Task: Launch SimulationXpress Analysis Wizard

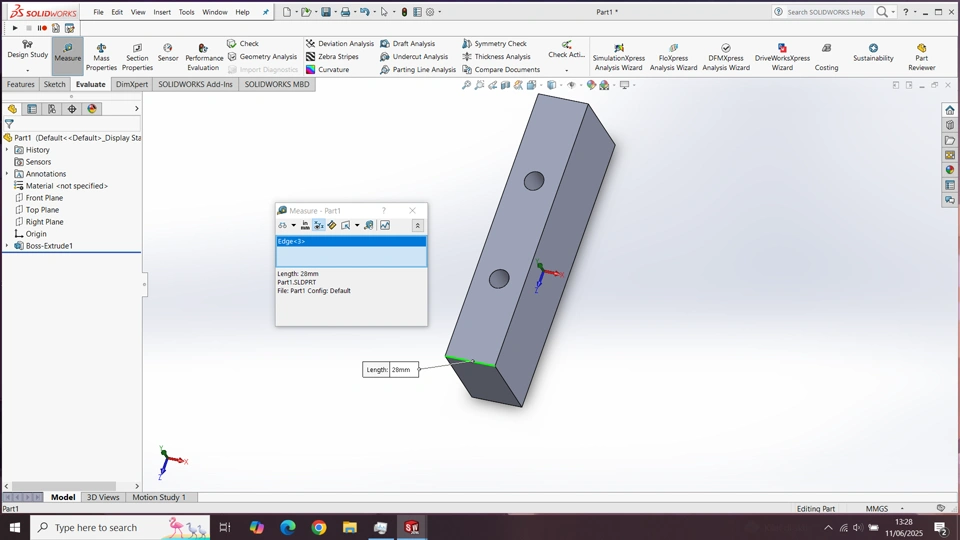Action: [x=618, y=57]
